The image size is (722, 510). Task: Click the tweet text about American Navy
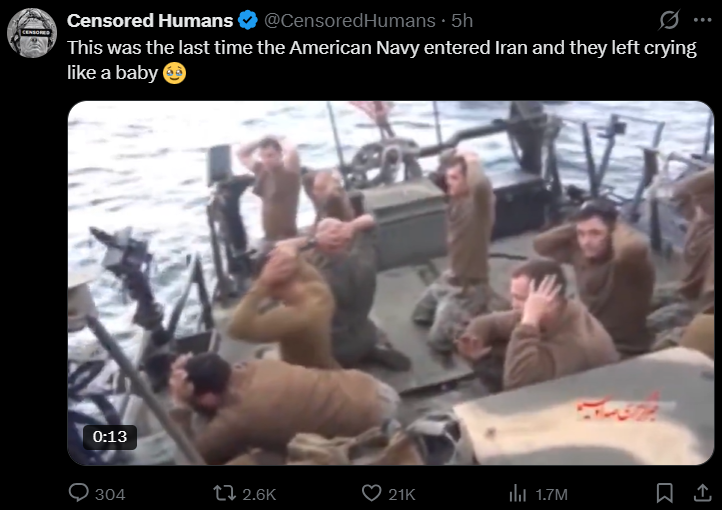coord(382,60)
